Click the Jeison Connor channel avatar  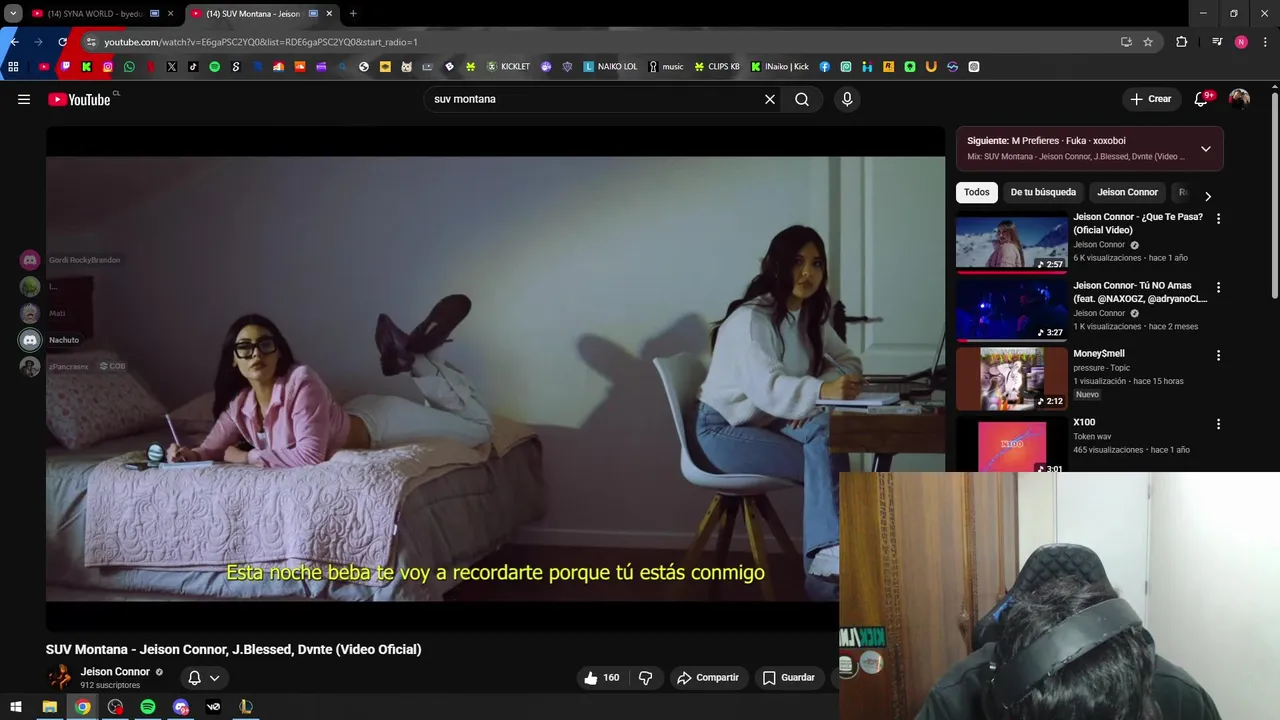pos(61,677)
